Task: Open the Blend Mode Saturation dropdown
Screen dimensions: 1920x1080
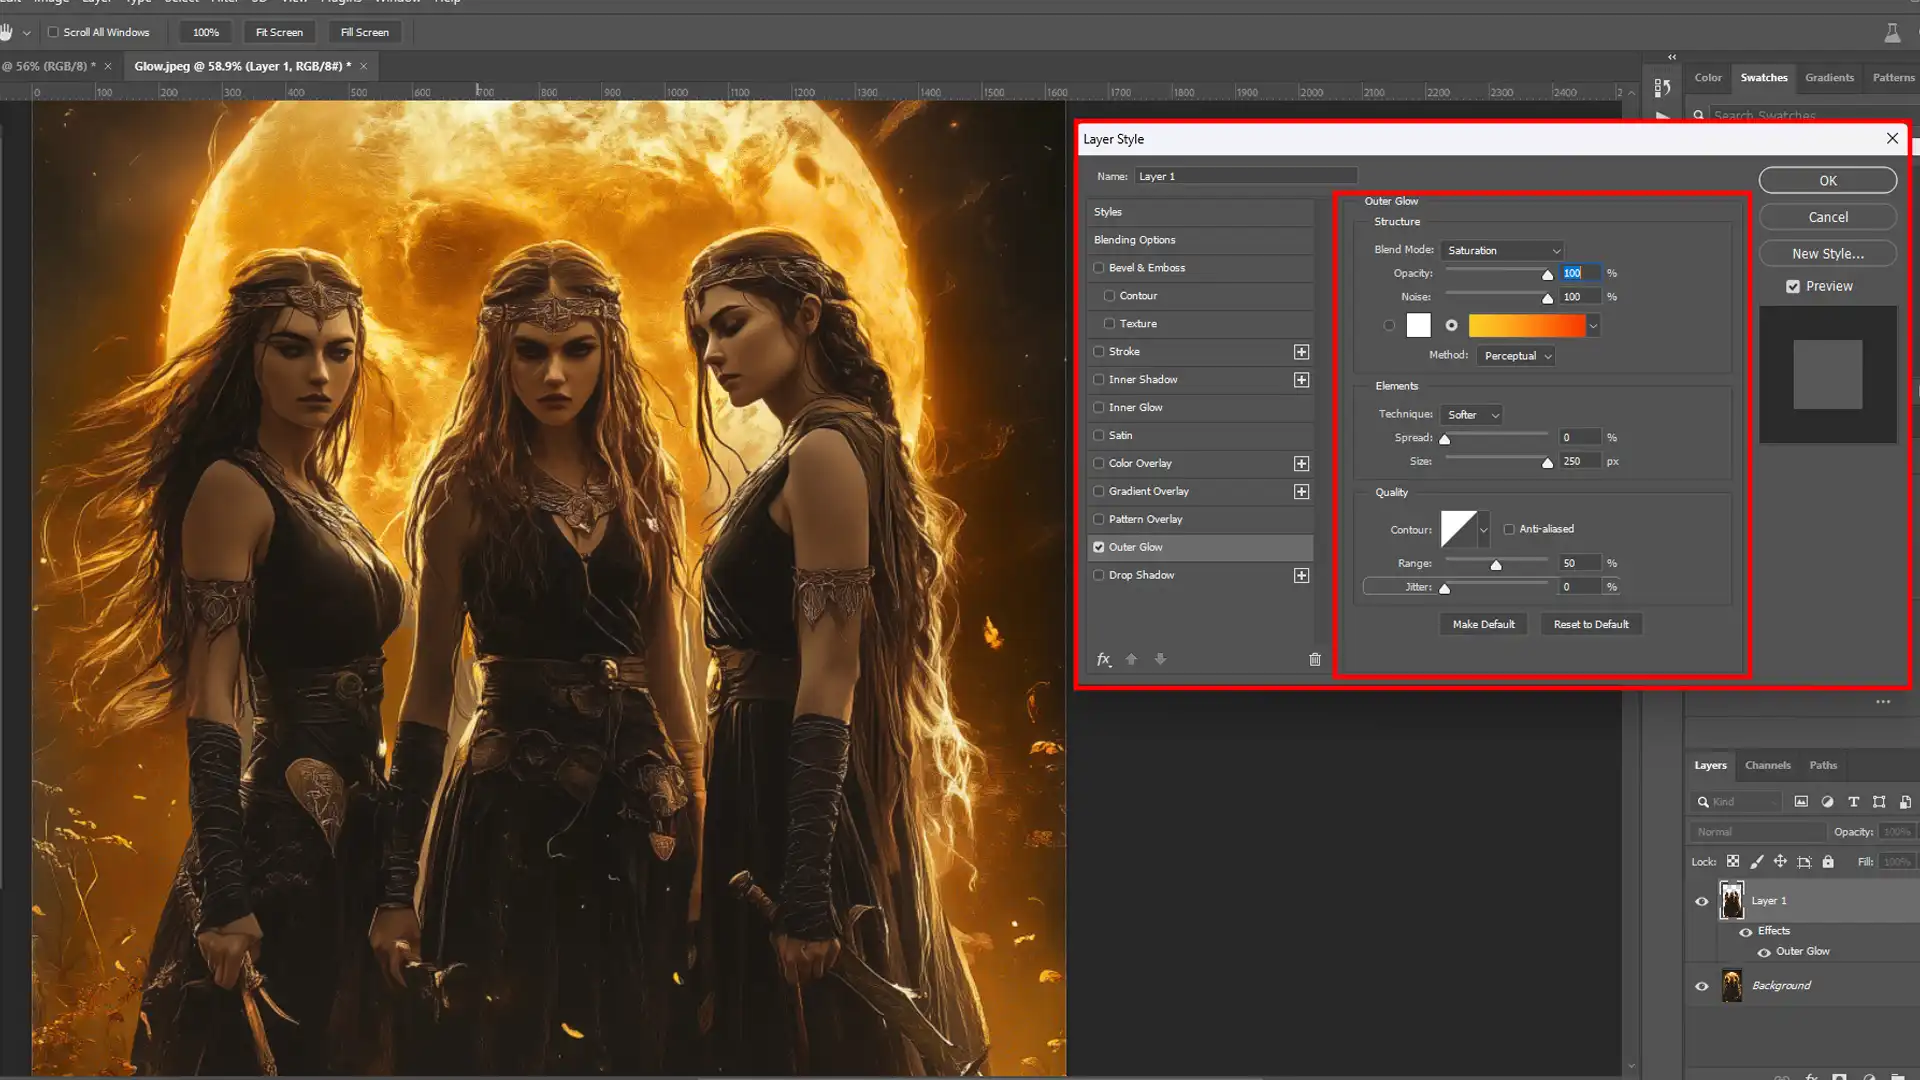Action: [1502, 250]
